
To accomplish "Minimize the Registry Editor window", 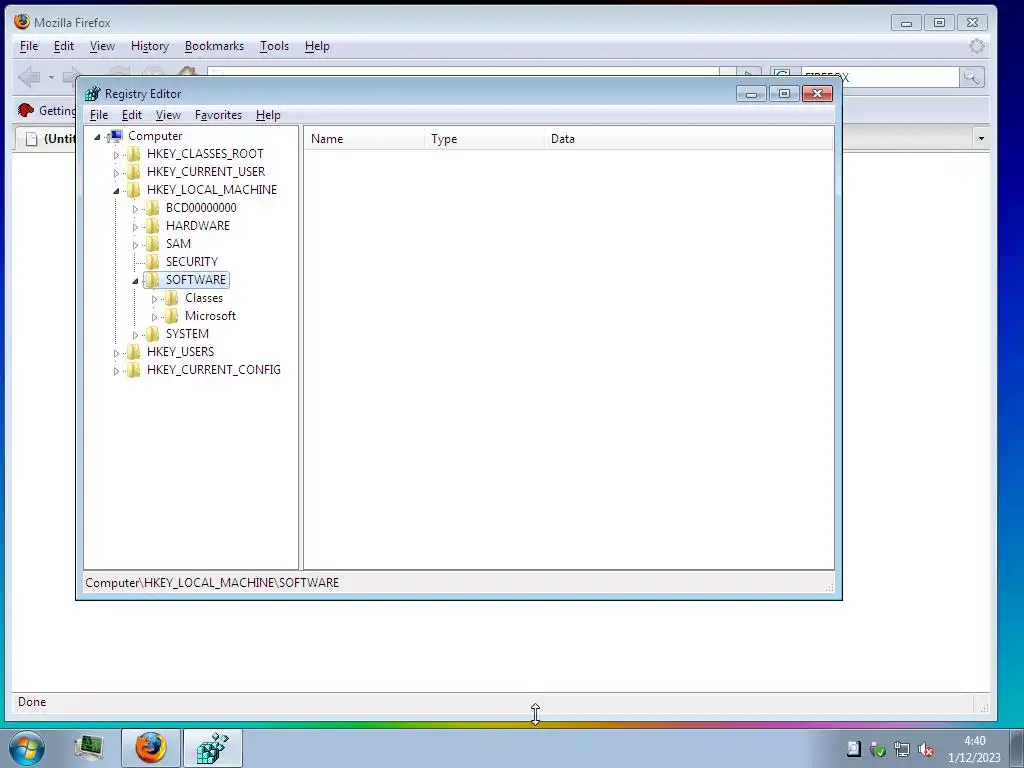I will [752, 94].
